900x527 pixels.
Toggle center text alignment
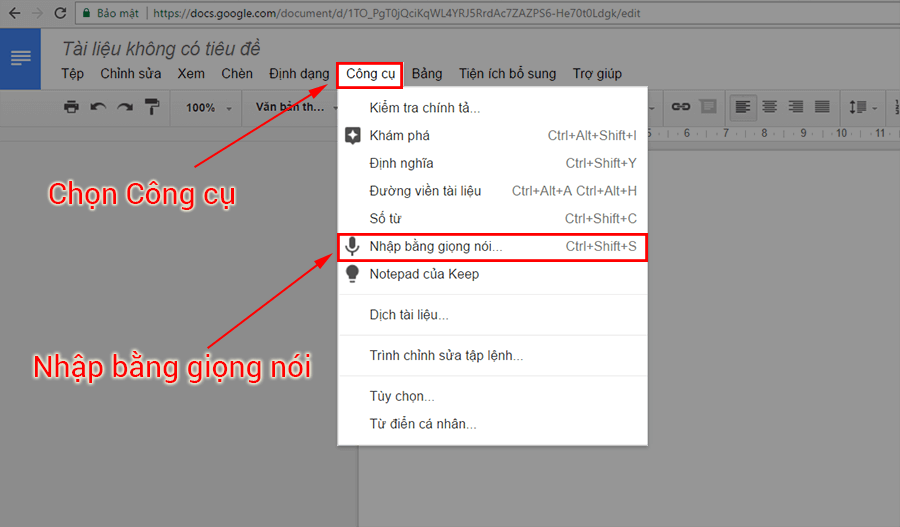pos(769,106)
